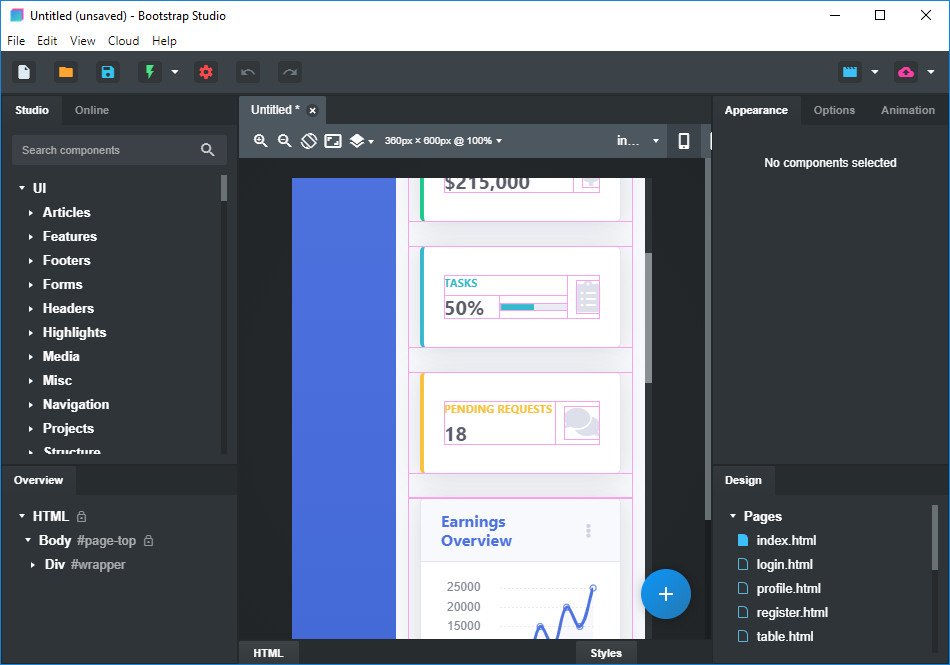The height and width of the screenshot is (665, 950).
Task: Save the design using the floppy disk icon
Action: click(107, 72)
